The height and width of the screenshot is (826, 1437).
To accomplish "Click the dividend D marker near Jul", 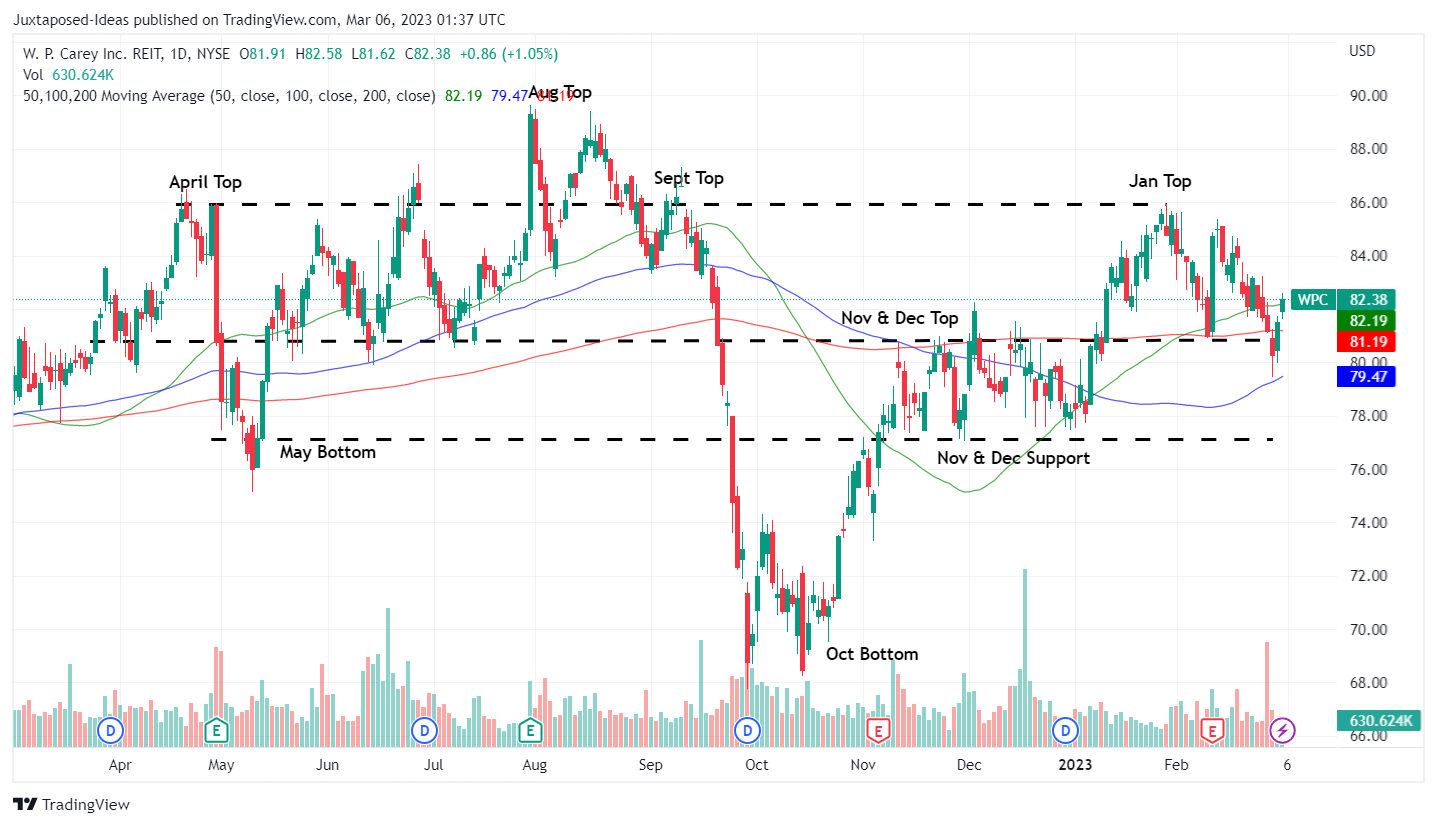I will coord(425,731).
